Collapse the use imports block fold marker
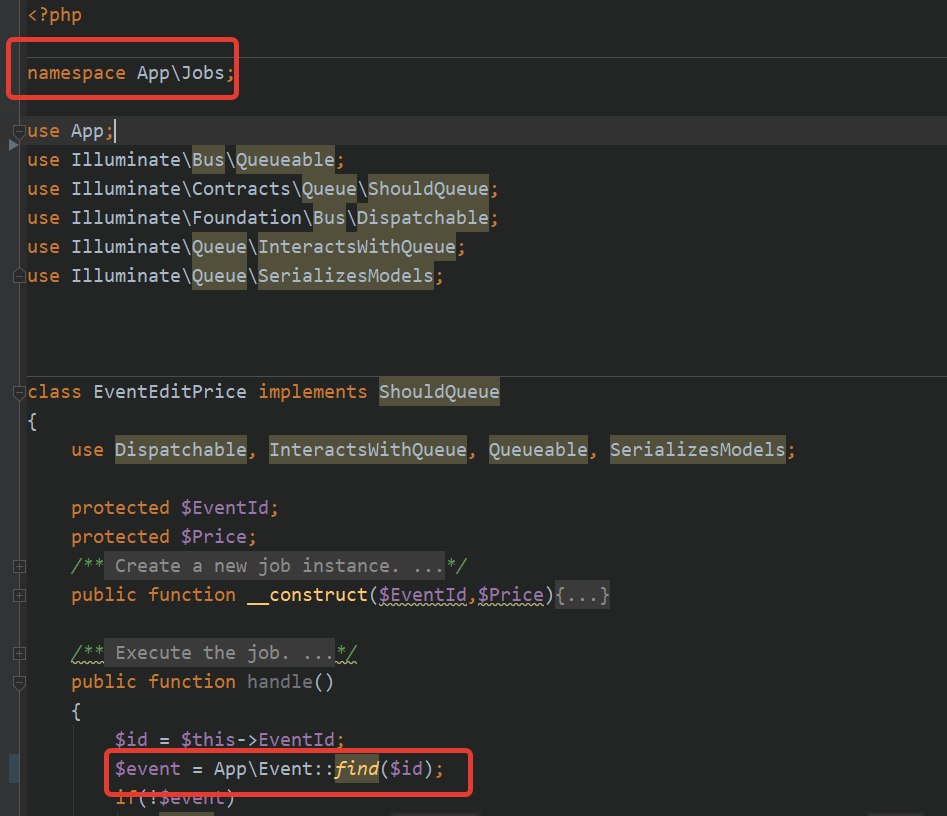947x816 pixels. pyautogui.click(x=19, y=131)
